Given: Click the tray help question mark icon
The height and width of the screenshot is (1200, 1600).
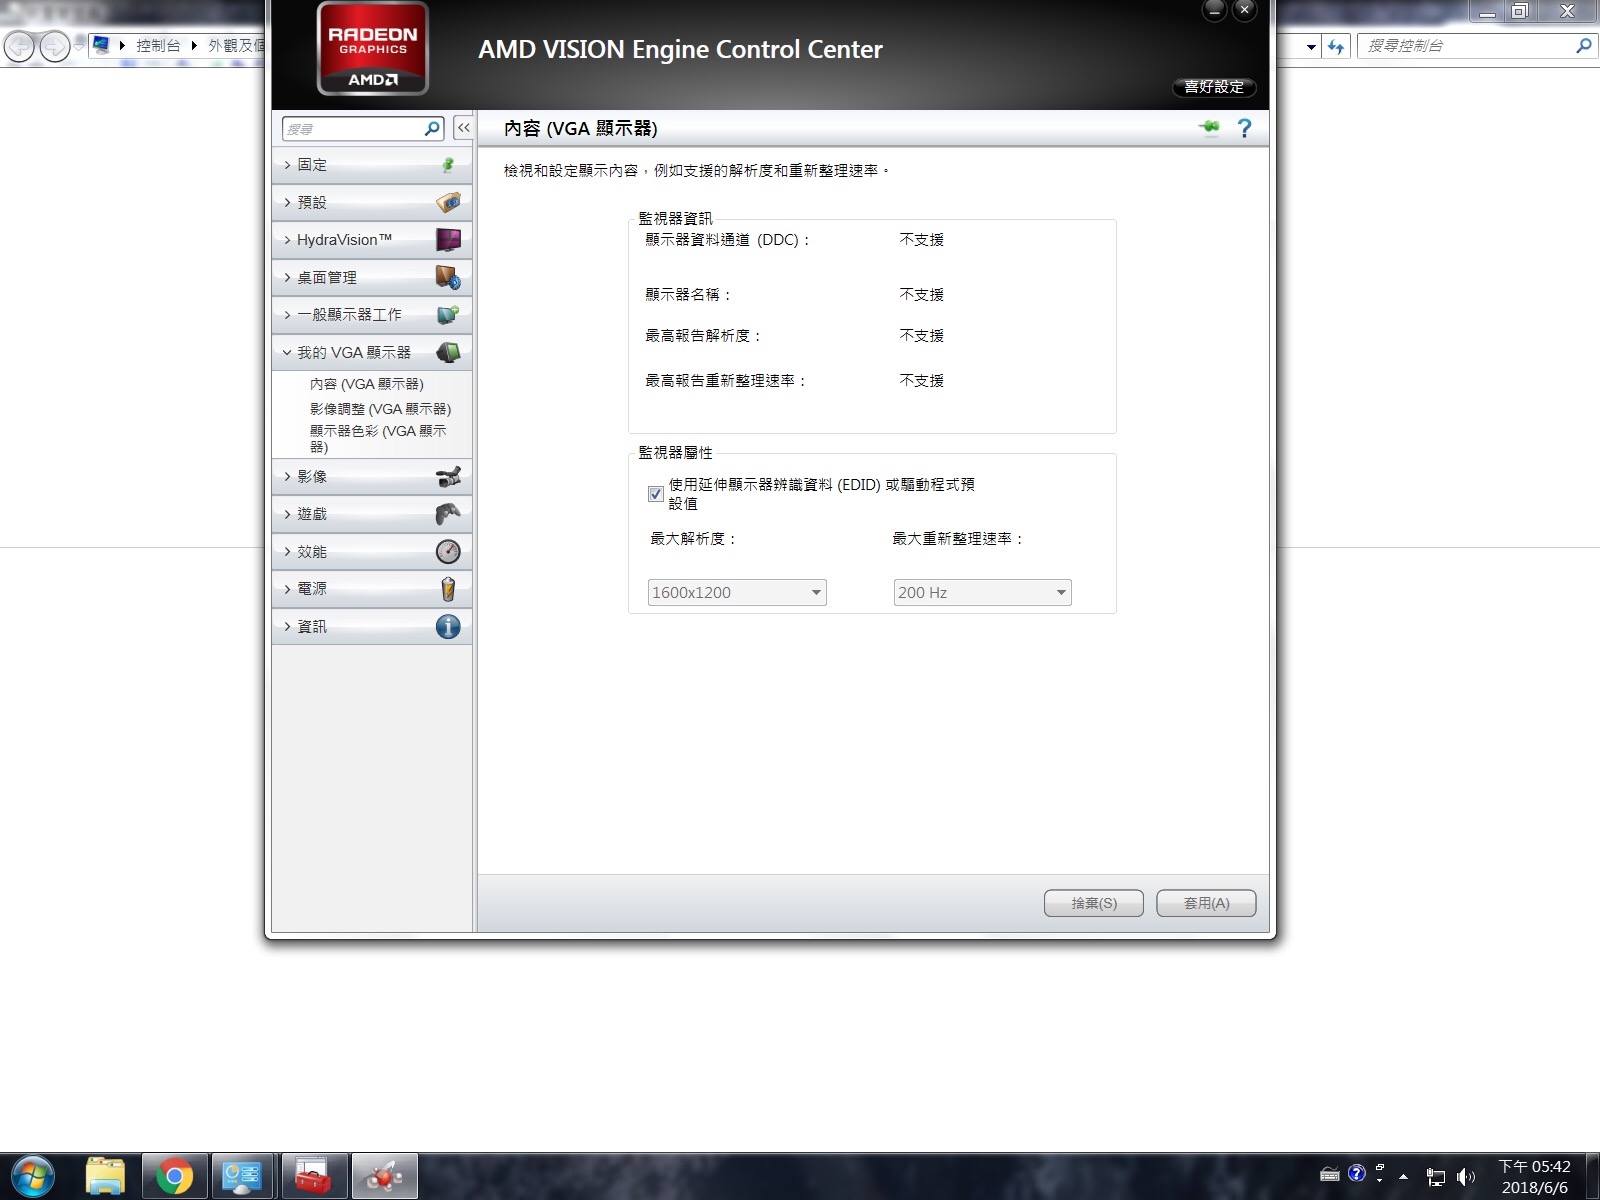Looking at the screenshot, I should coord(1357,1174).
